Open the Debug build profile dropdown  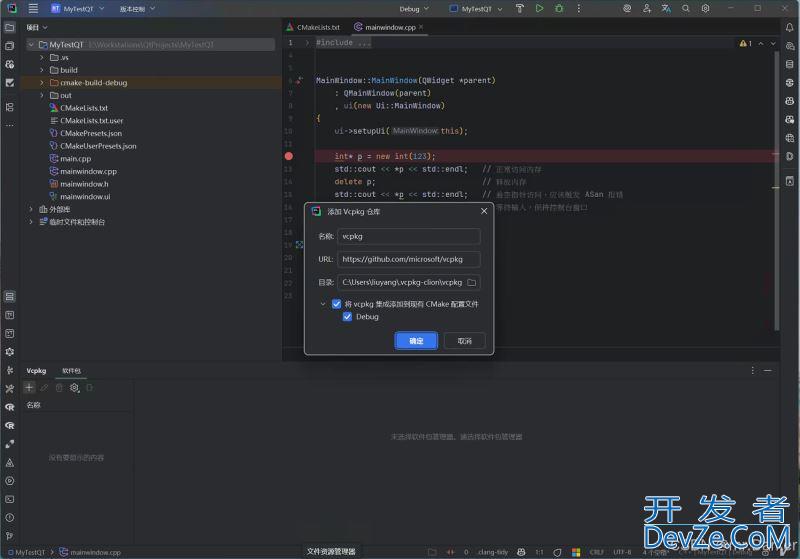pos(414,9)
